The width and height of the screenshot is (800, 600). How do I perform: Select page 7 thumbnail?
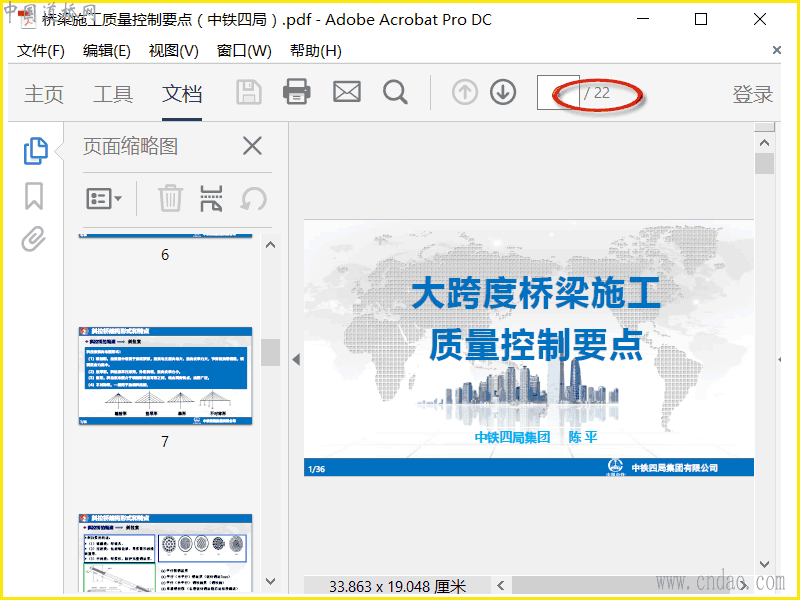click(x=165, y=376)
